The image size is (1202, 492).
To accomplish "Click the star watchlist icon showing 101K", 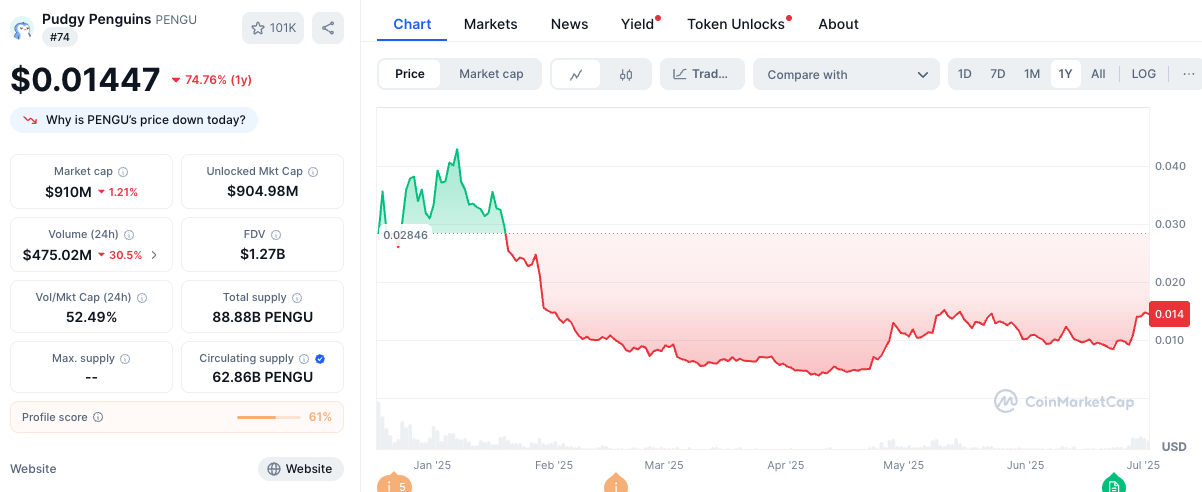I will click(x=273, y=28).
